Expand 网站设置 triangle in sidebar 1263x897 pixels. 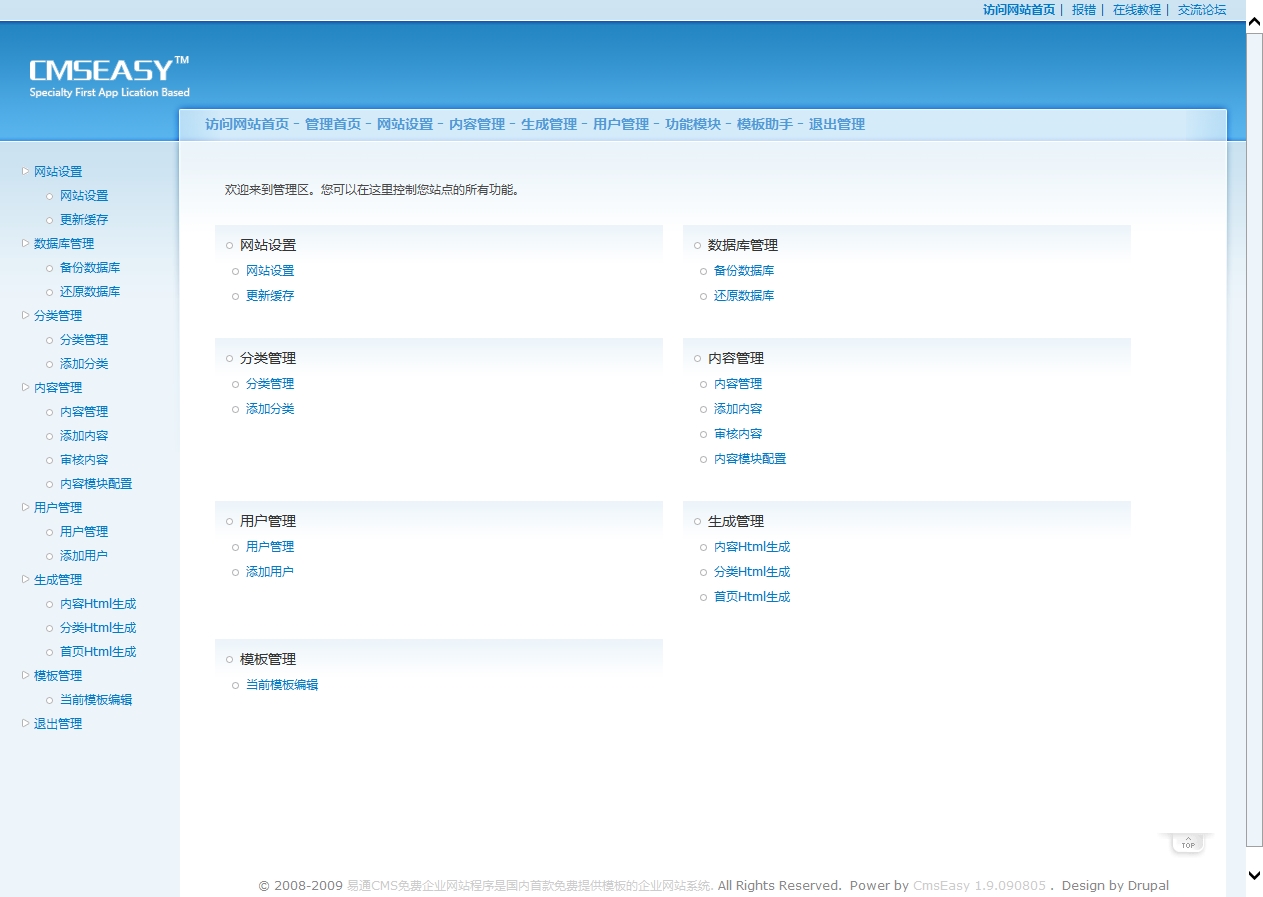pos(25,171)
